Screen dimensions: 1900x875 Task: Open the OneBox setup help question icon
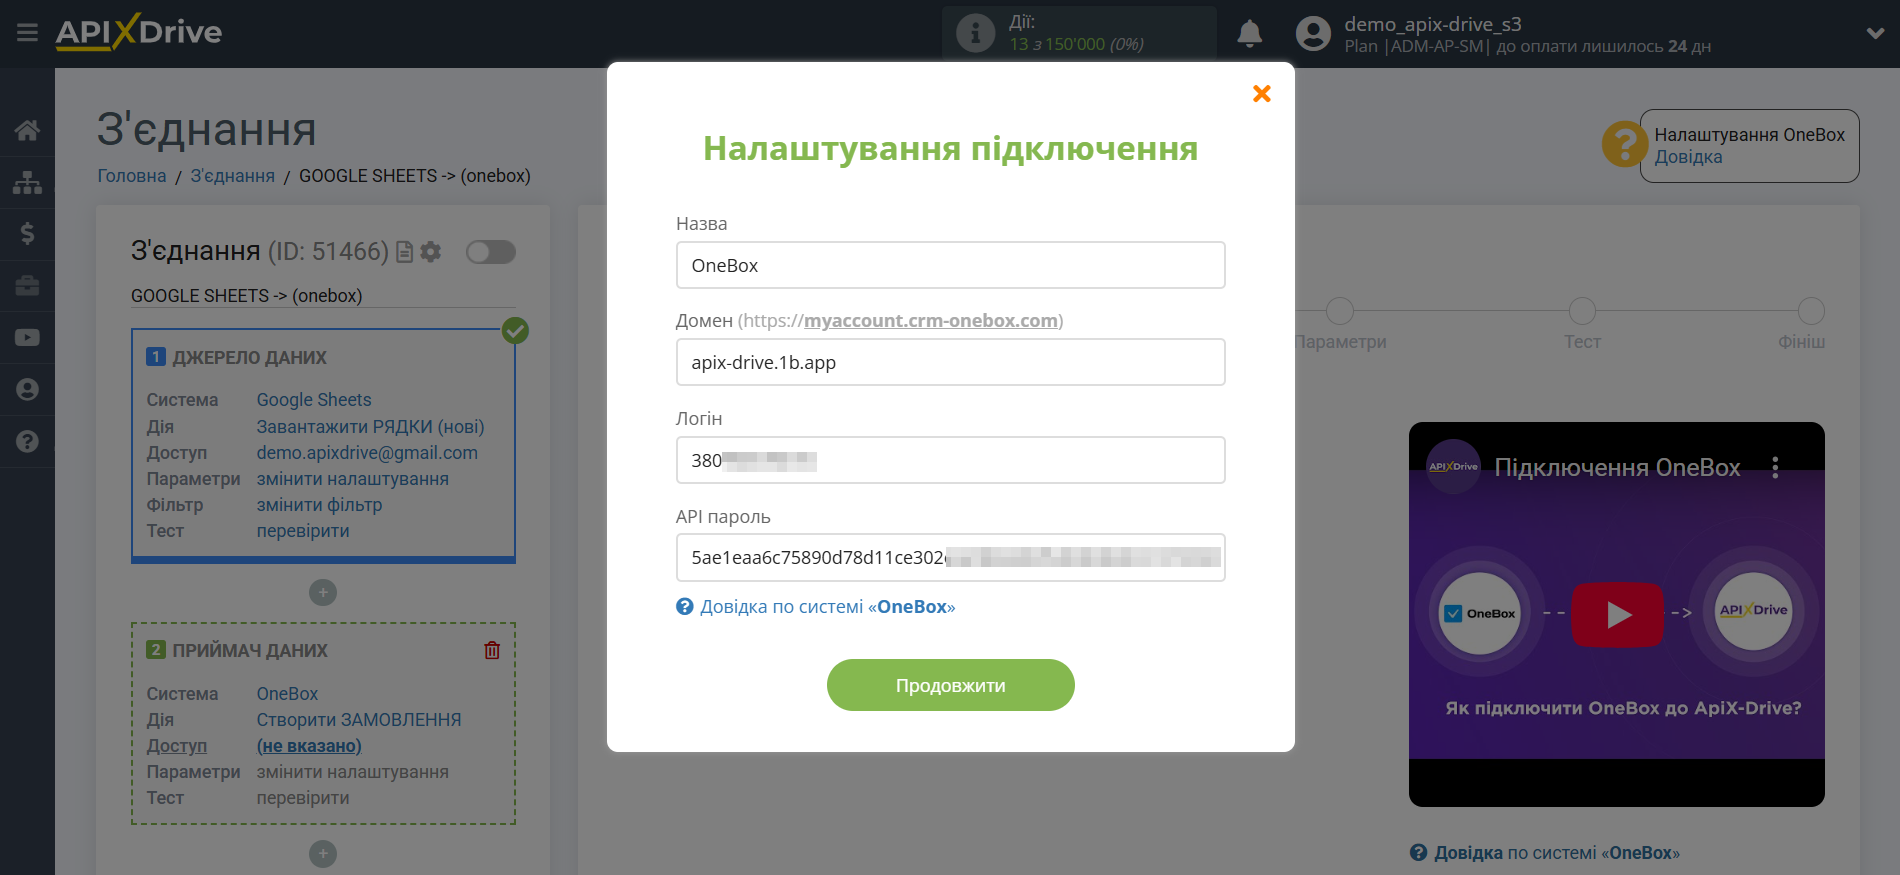tap(1625, 145)
